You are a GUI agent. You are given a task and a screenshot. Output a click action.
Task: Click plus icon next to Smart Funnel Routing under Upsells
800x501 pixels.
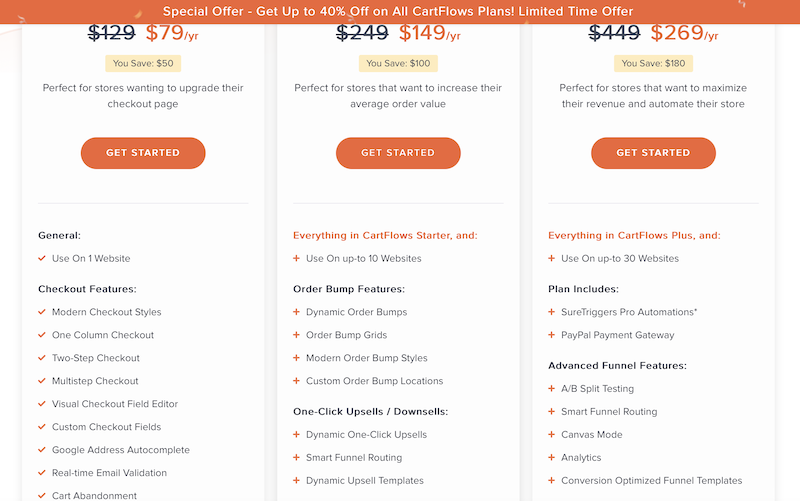pyautogui.click(x=297, y=457)
